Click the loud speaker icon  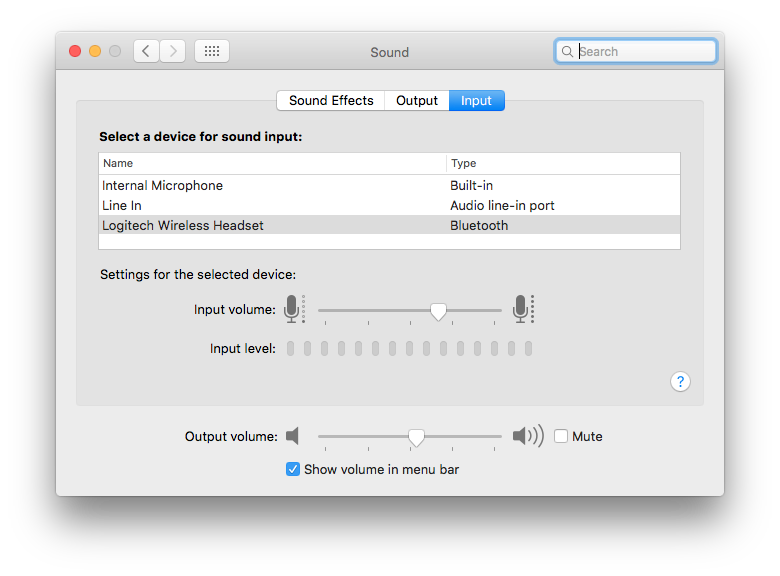527,436
